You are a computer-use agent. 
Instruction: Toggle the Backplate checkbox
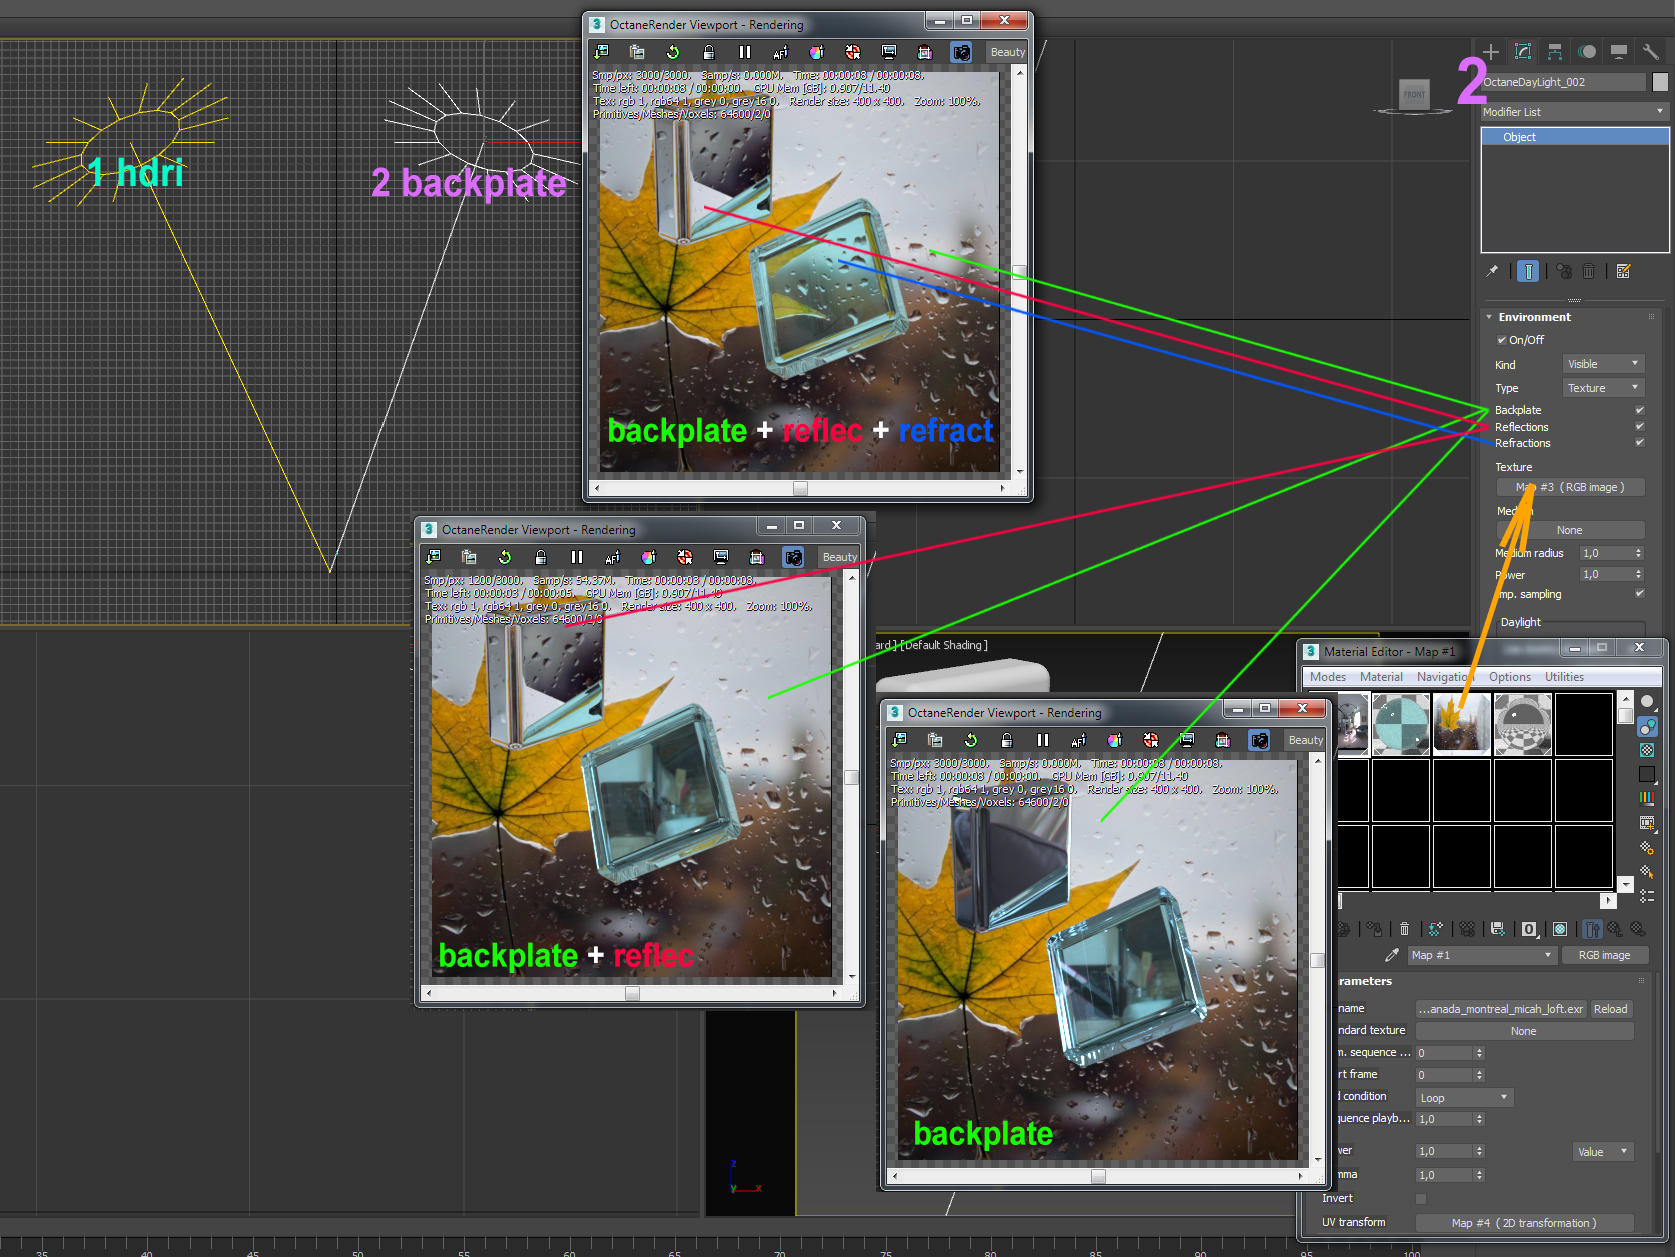coord(1640,410)
